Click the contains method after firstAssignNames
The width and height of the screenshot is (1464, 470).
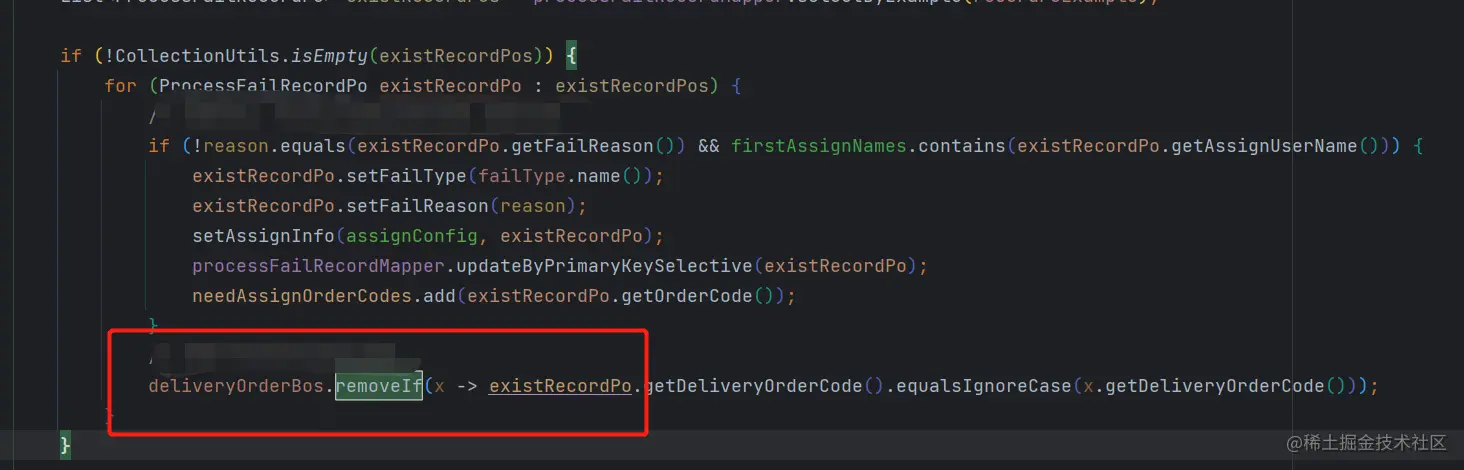[961, 146]
